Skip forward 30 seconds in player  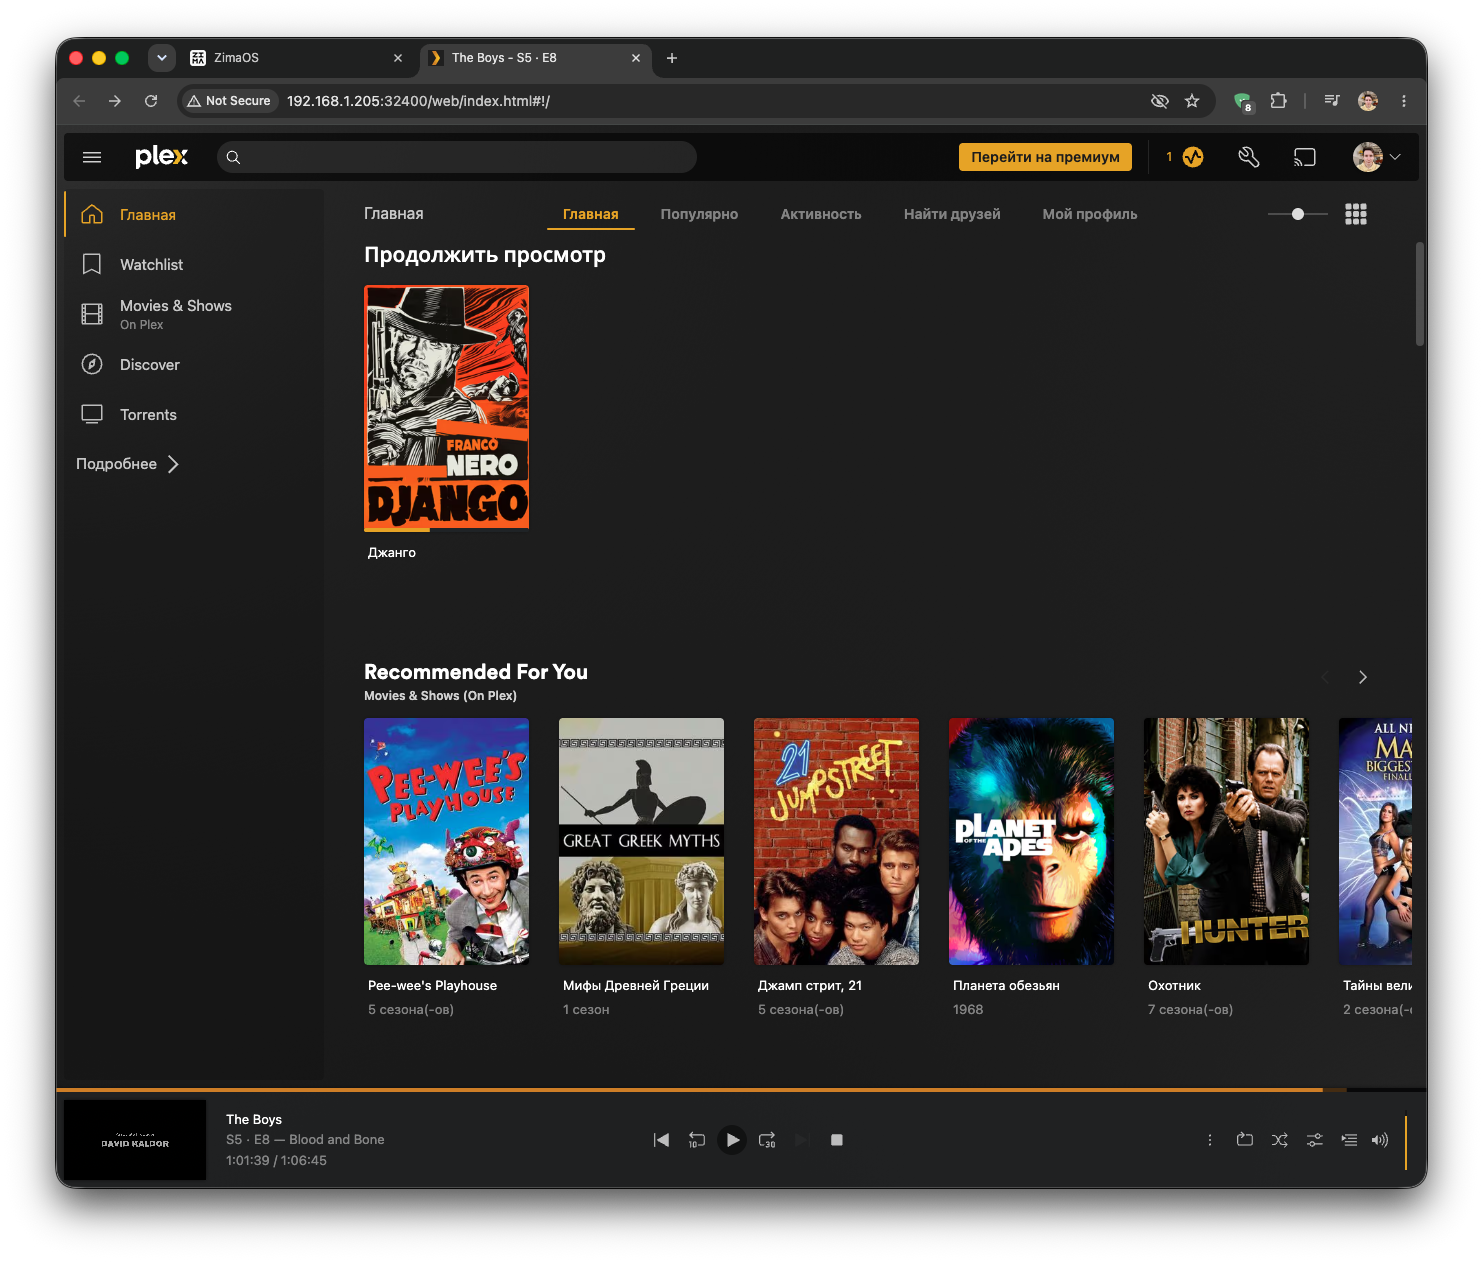[x=767, y=1140]
